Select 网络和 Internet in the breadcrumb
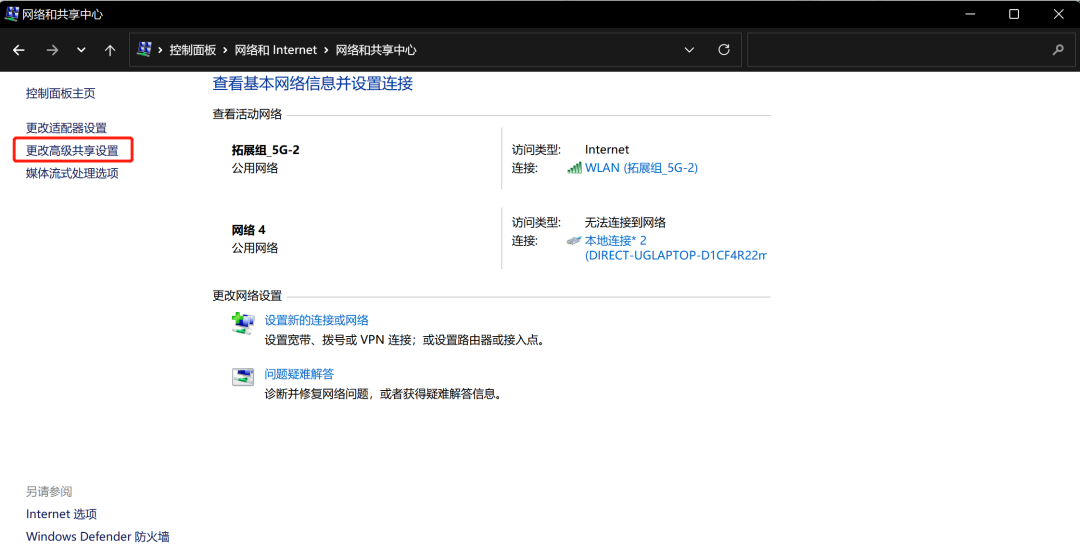This screenshot has width=1080, height=559. click(x=275, y=50)
